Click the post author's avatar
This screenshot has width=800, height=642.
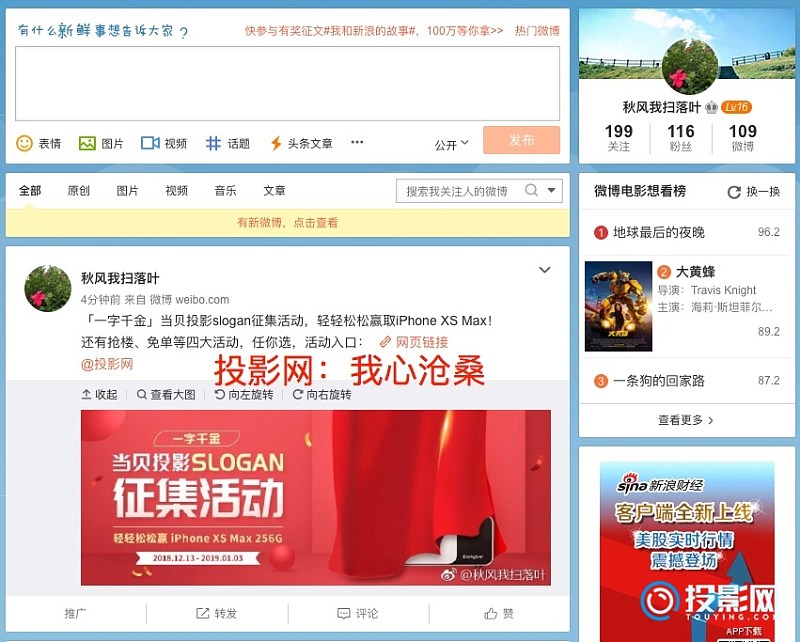pos(48,288)
